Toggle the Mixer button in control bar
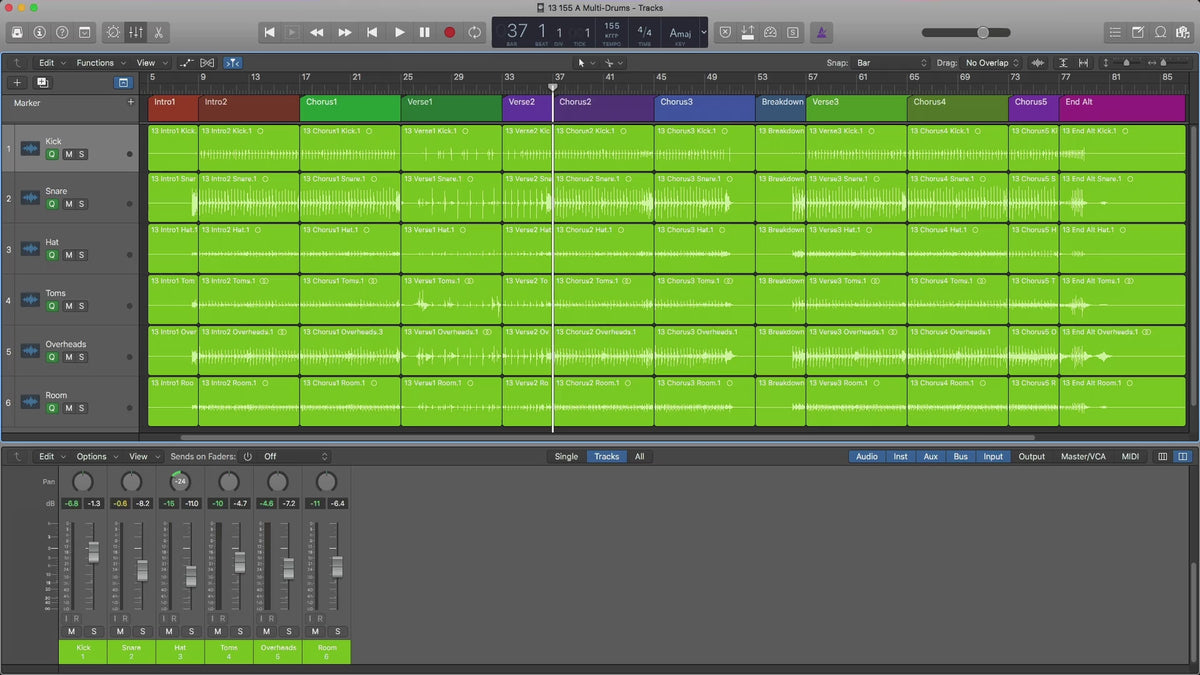 pos(136,32)
